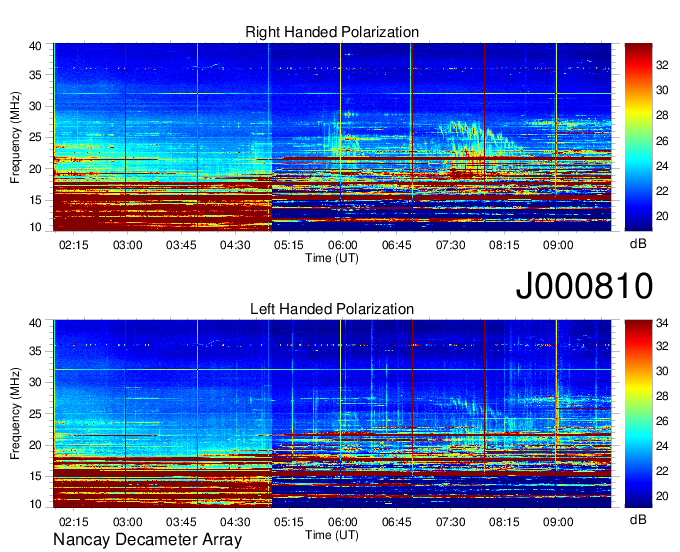Click the Left Handed Polarization title

click(332, 309)
